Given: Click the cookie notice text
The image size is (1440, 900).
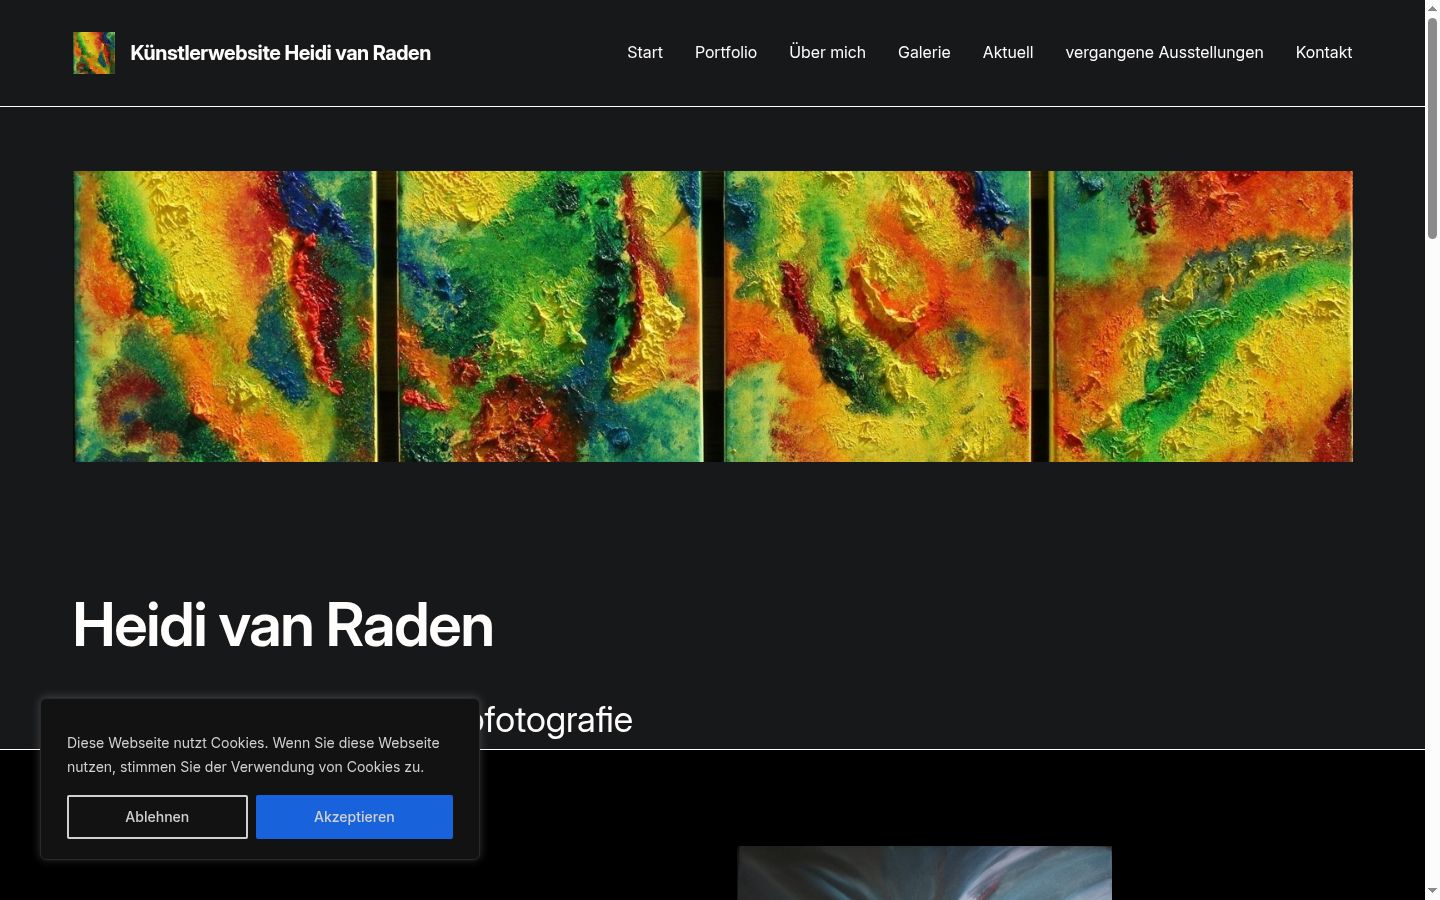Looking at the screenshot, I should pyautogui.click(x=253, y=755).
